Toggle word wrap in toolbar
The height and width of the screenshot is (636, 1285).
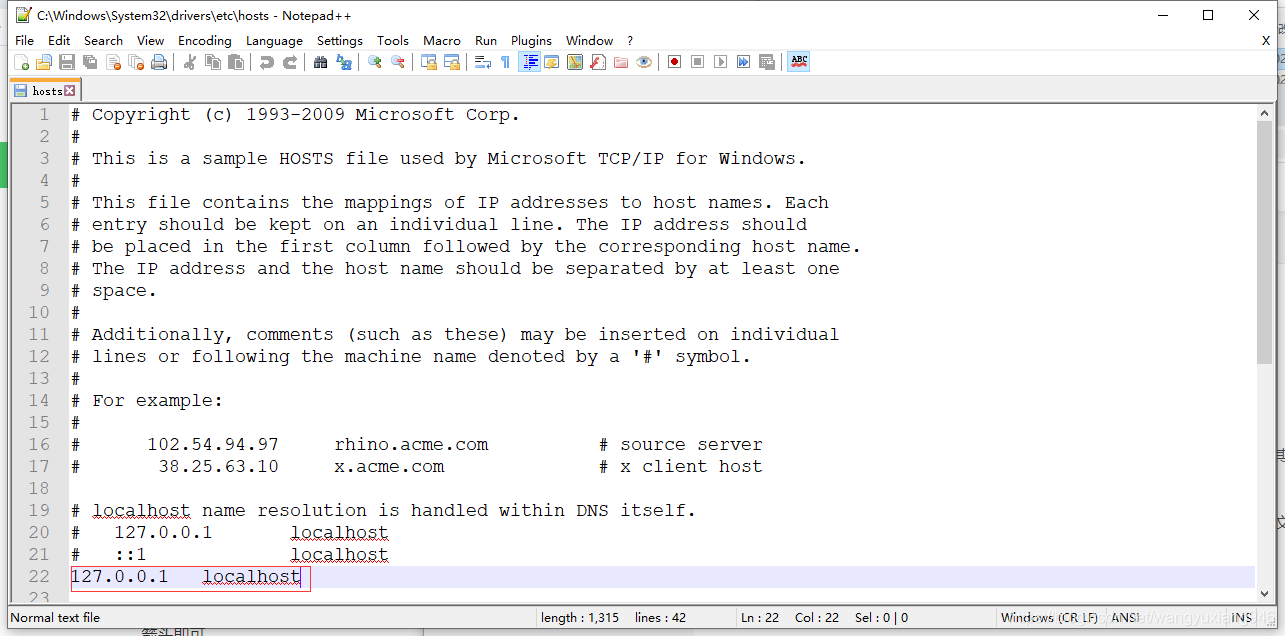(483, 62)
